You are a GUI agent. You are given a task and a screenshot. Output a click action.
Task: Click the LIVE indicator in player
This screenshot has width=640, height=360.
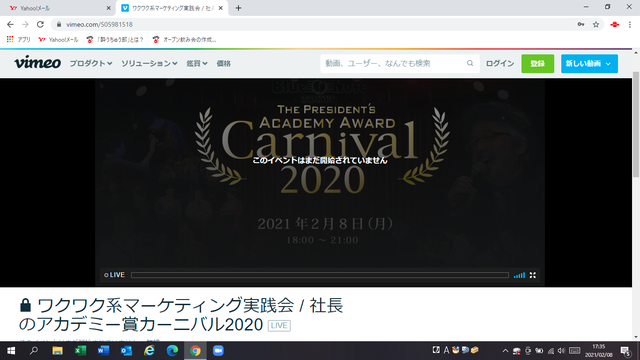click(114, 275)
